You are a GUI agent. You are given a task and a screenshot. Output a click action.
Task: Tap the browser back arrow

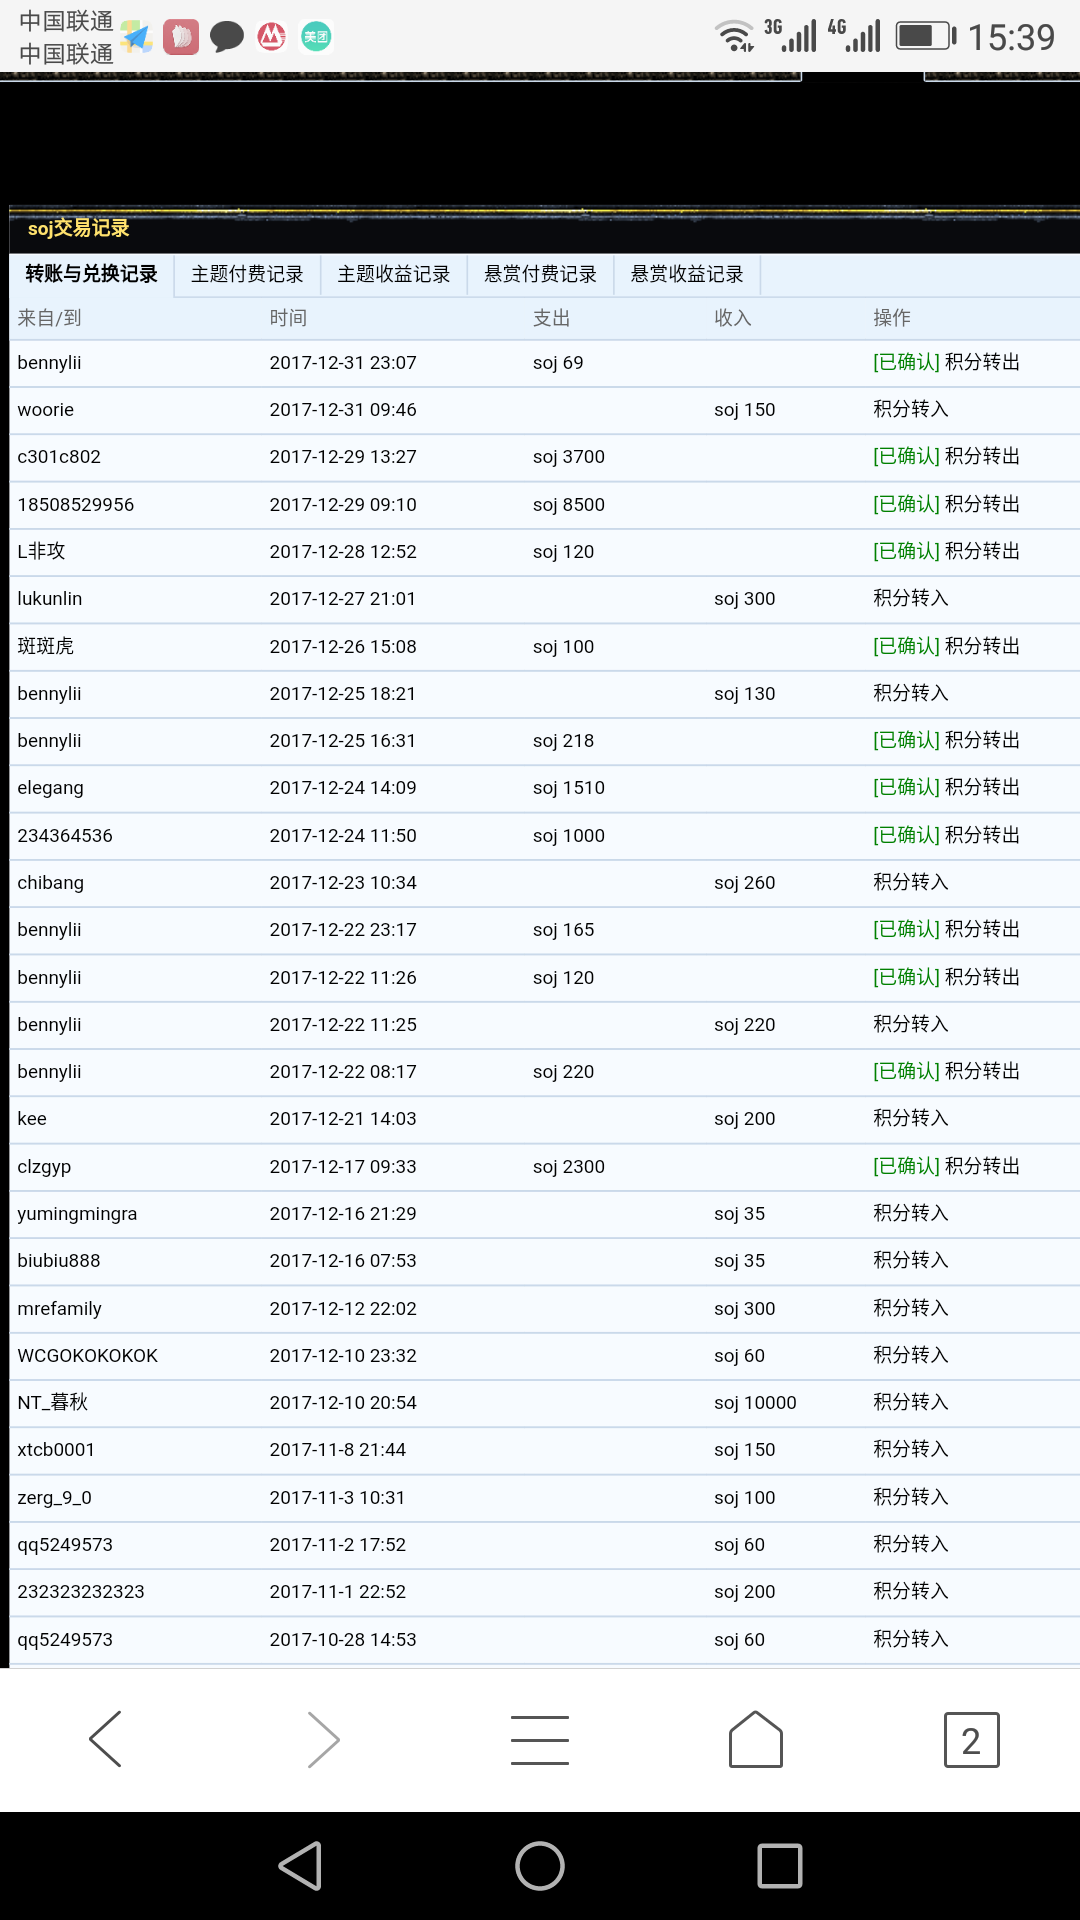(x=106, y=1739)
